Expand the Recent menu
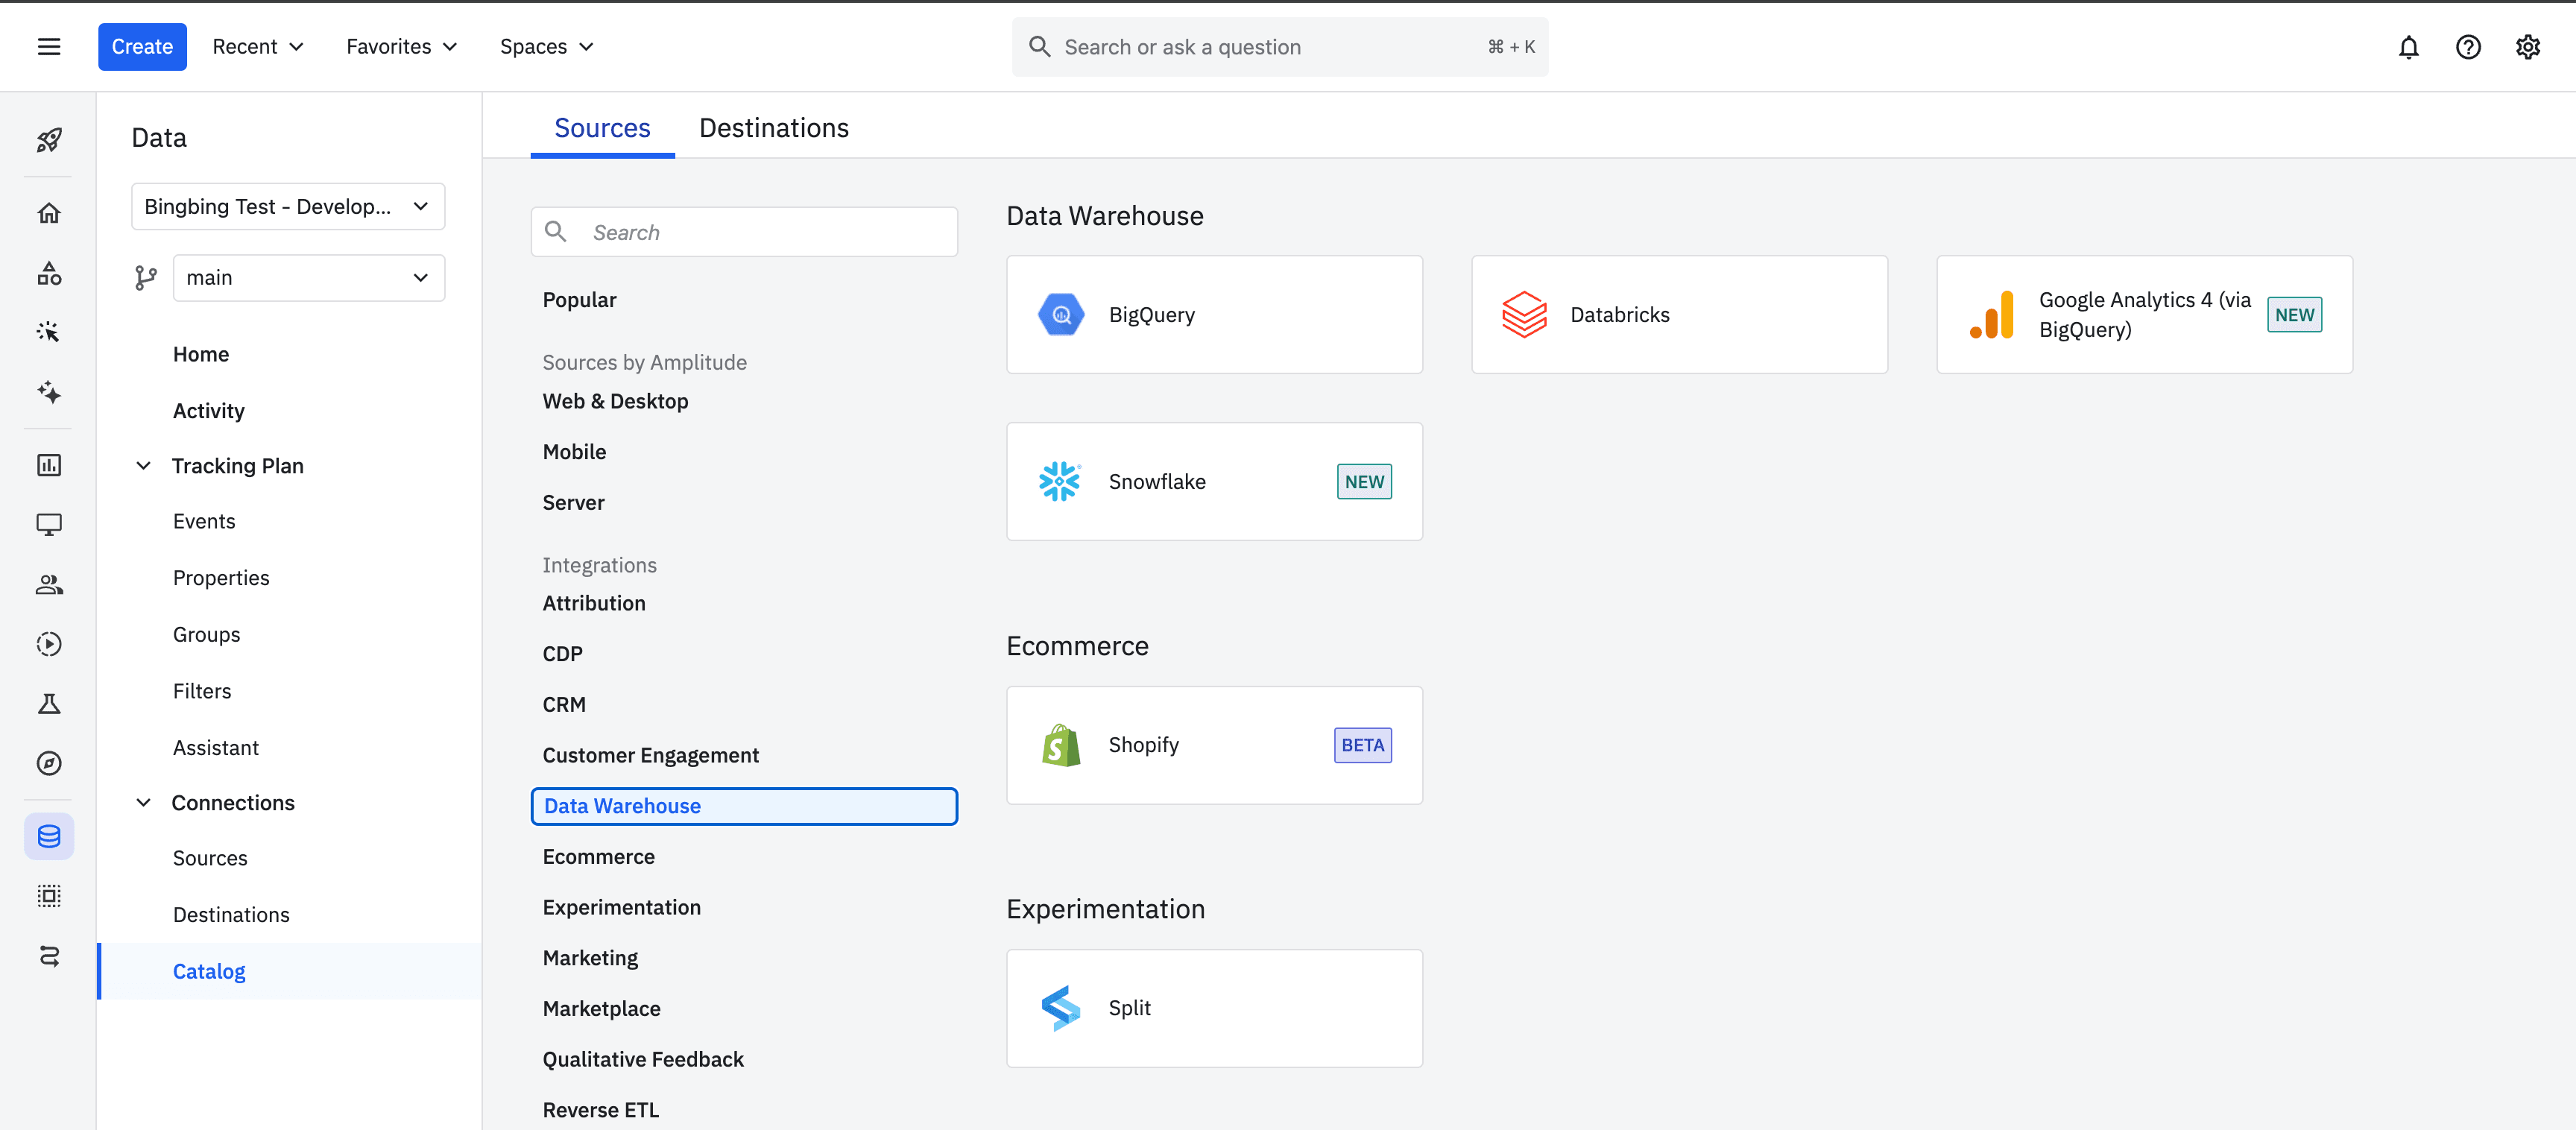 257,47
